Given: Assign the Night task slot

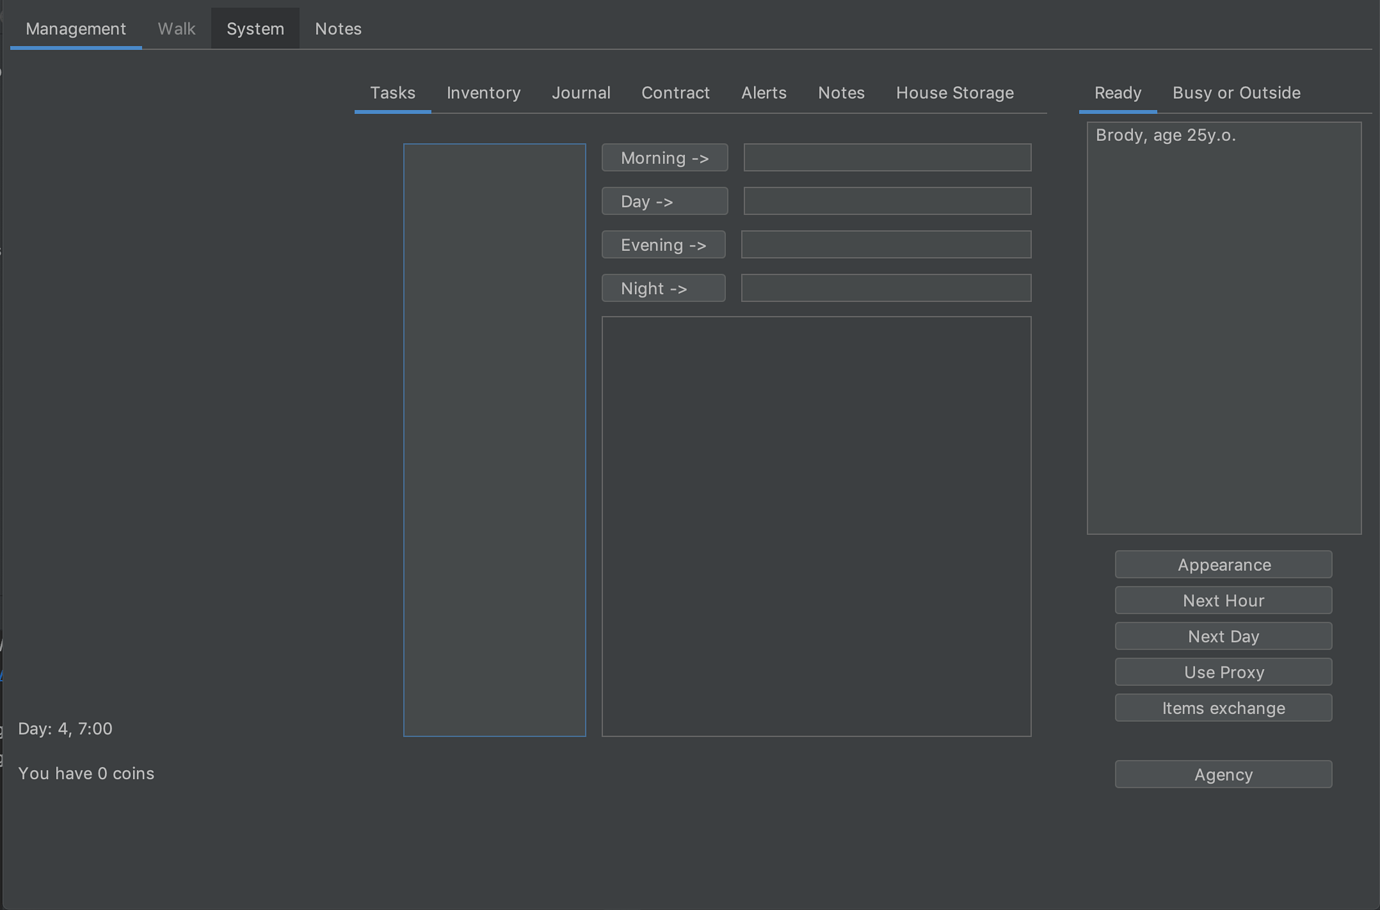Looking at the screenshot, I should point(663,287).
